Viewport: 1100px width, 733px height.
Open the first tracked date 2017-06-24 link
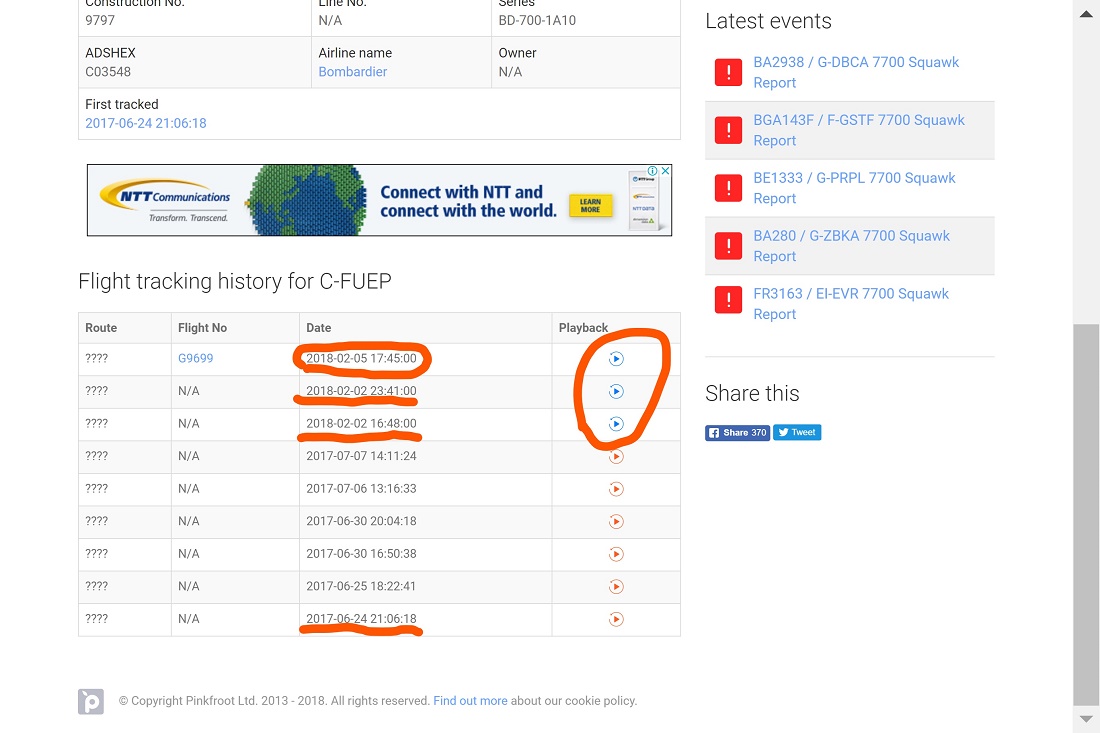[146, 123]
